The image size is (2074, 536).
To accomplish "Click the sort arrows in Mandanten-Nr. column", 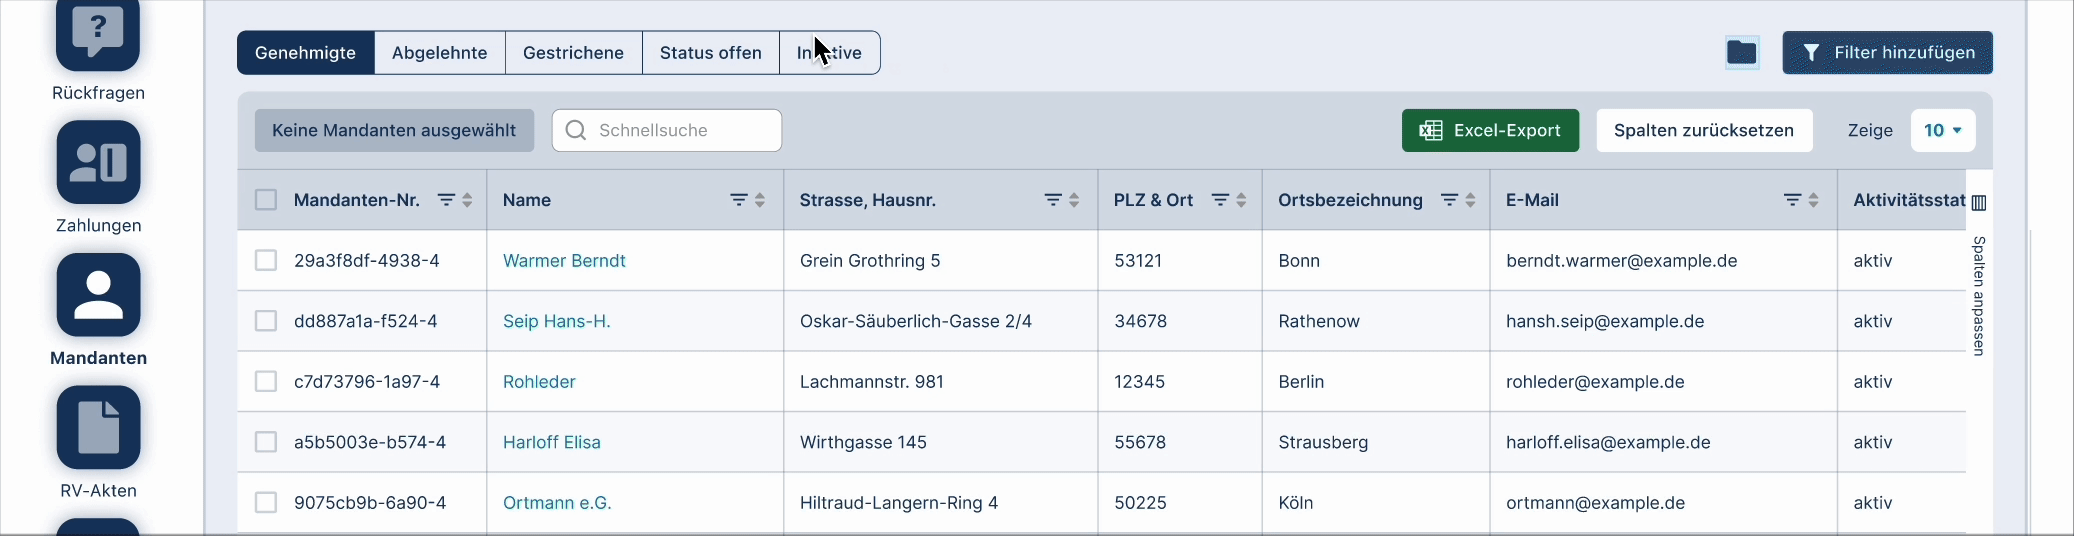I will pyautogui.click(x=467, y=200).
